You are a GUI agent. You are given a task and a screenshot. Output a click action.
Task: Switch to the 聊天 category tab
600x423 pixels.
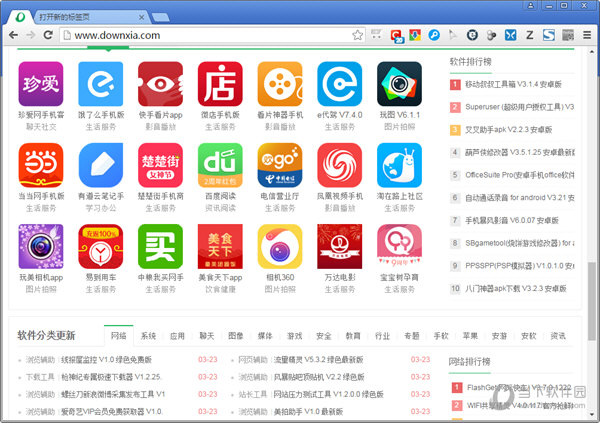pos(207,336)
